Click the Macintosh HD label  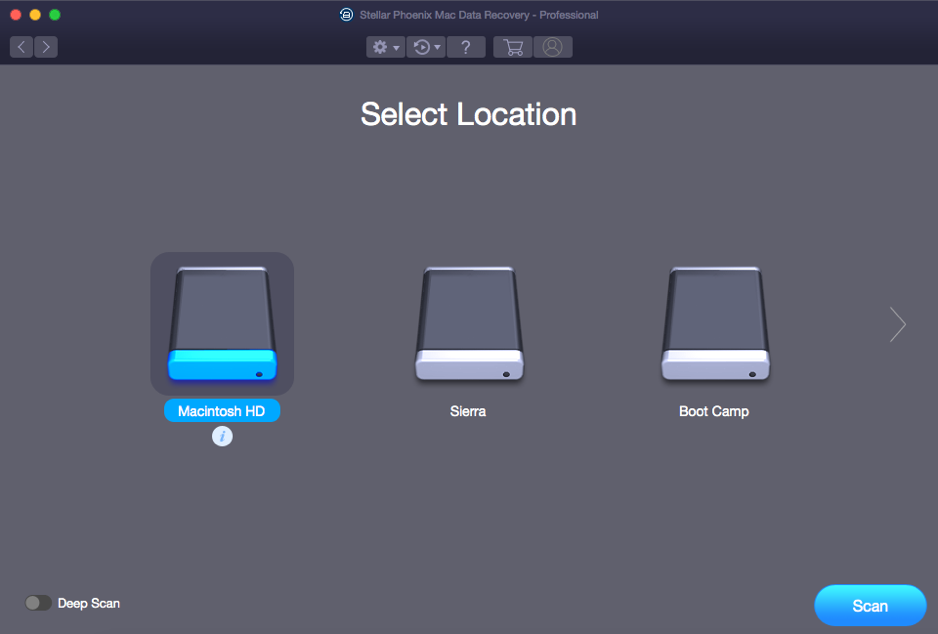[x=222, y=410]
